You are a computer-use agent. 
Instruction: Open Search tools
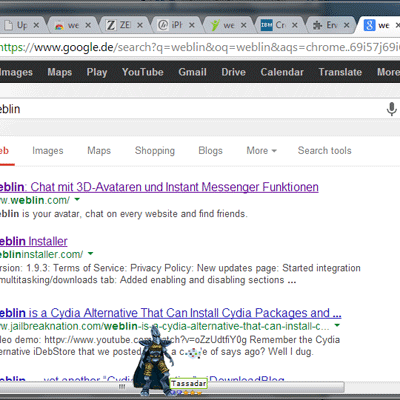[325, 151]
